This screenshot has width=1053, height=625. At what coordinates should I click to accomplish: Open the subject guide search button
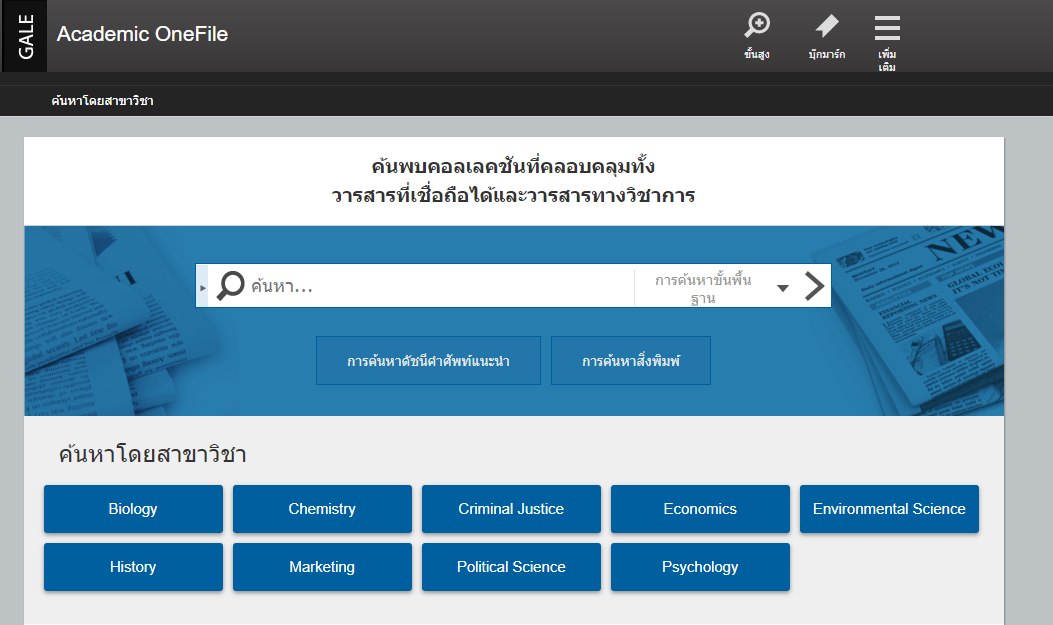coord(428,360)
